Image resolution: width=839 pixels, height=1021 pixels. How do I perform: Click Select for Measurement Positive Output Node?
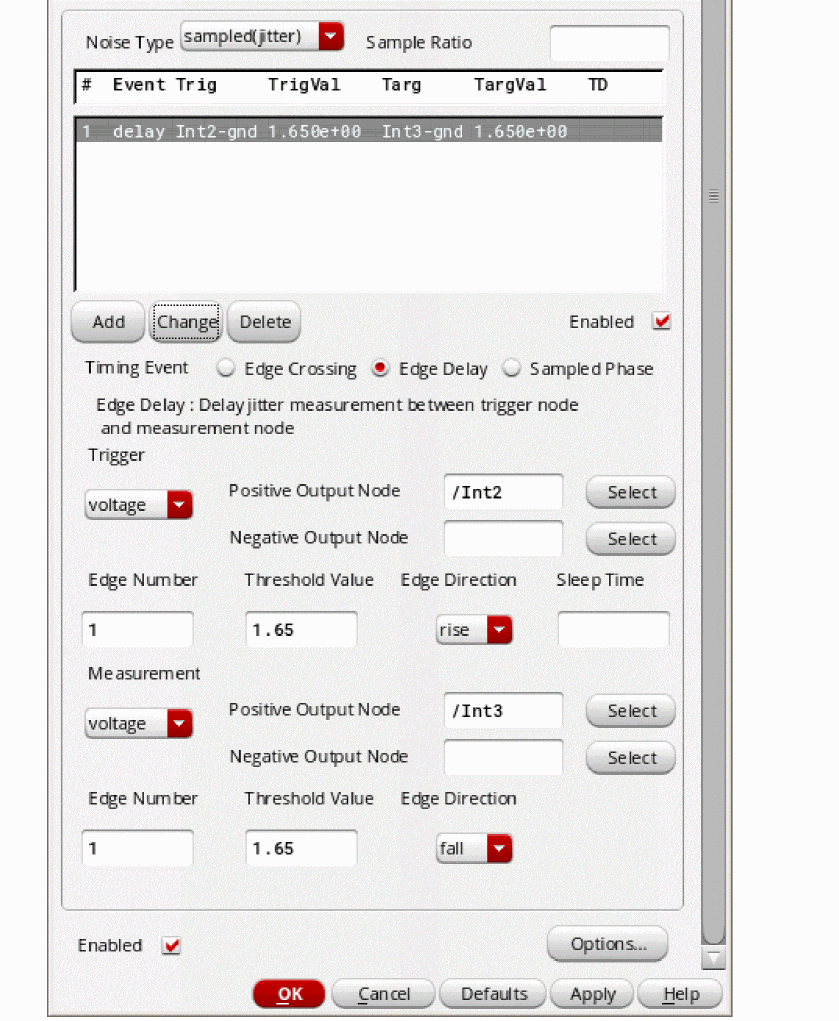coord(631,711)
